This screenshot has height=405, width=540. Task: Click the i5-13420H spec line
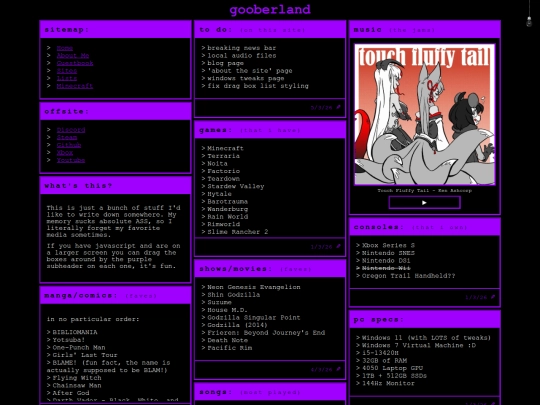tap(380, 353)
